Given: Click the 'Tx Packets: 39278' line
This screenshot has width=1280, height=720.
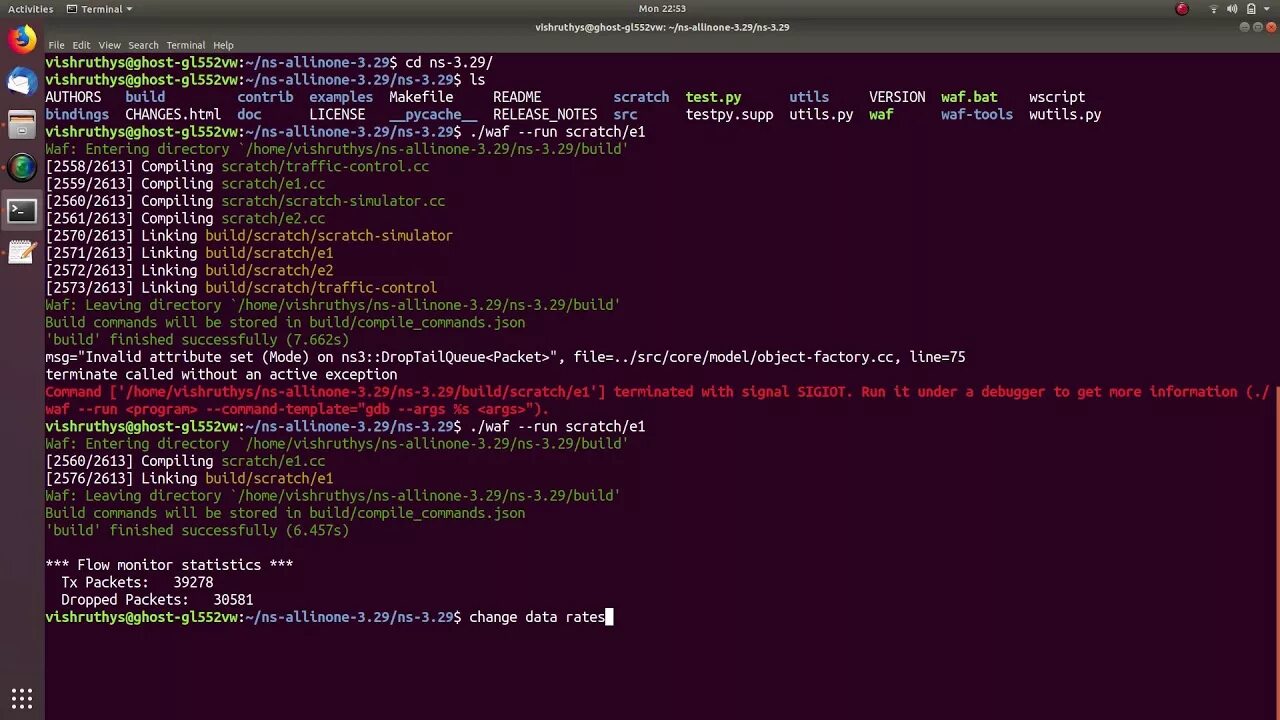Looking at the screenshot, I should (137, 582).
